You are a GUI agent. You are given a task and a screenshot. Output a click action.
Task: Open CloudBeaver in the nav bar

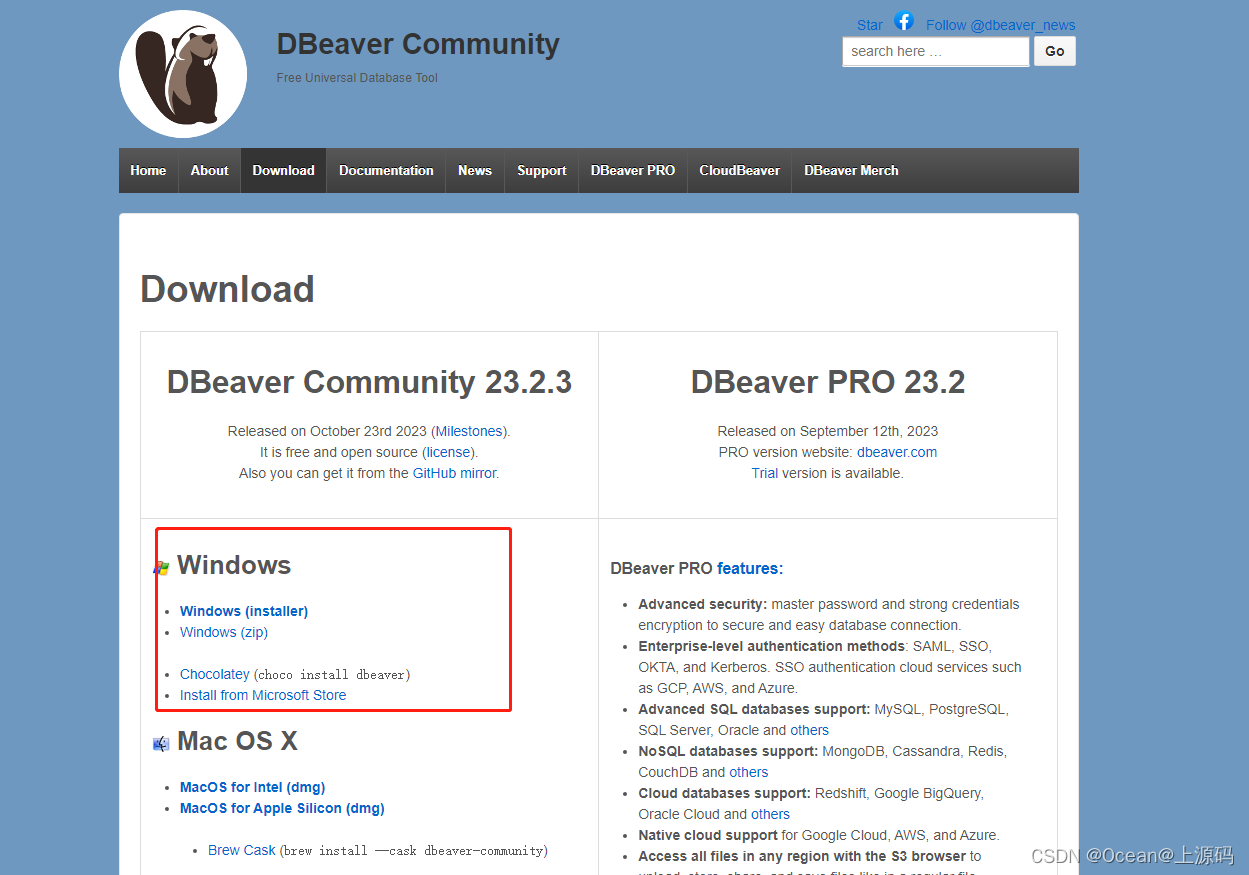(740, 171)
